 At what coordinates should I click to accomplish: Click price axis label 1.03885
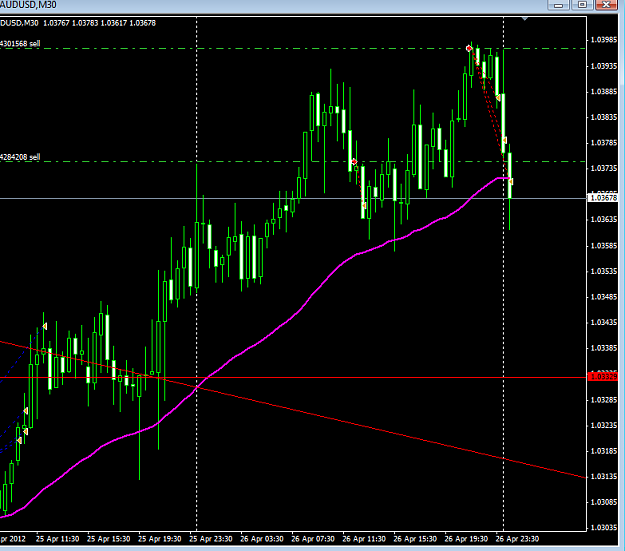pos(603,91)
